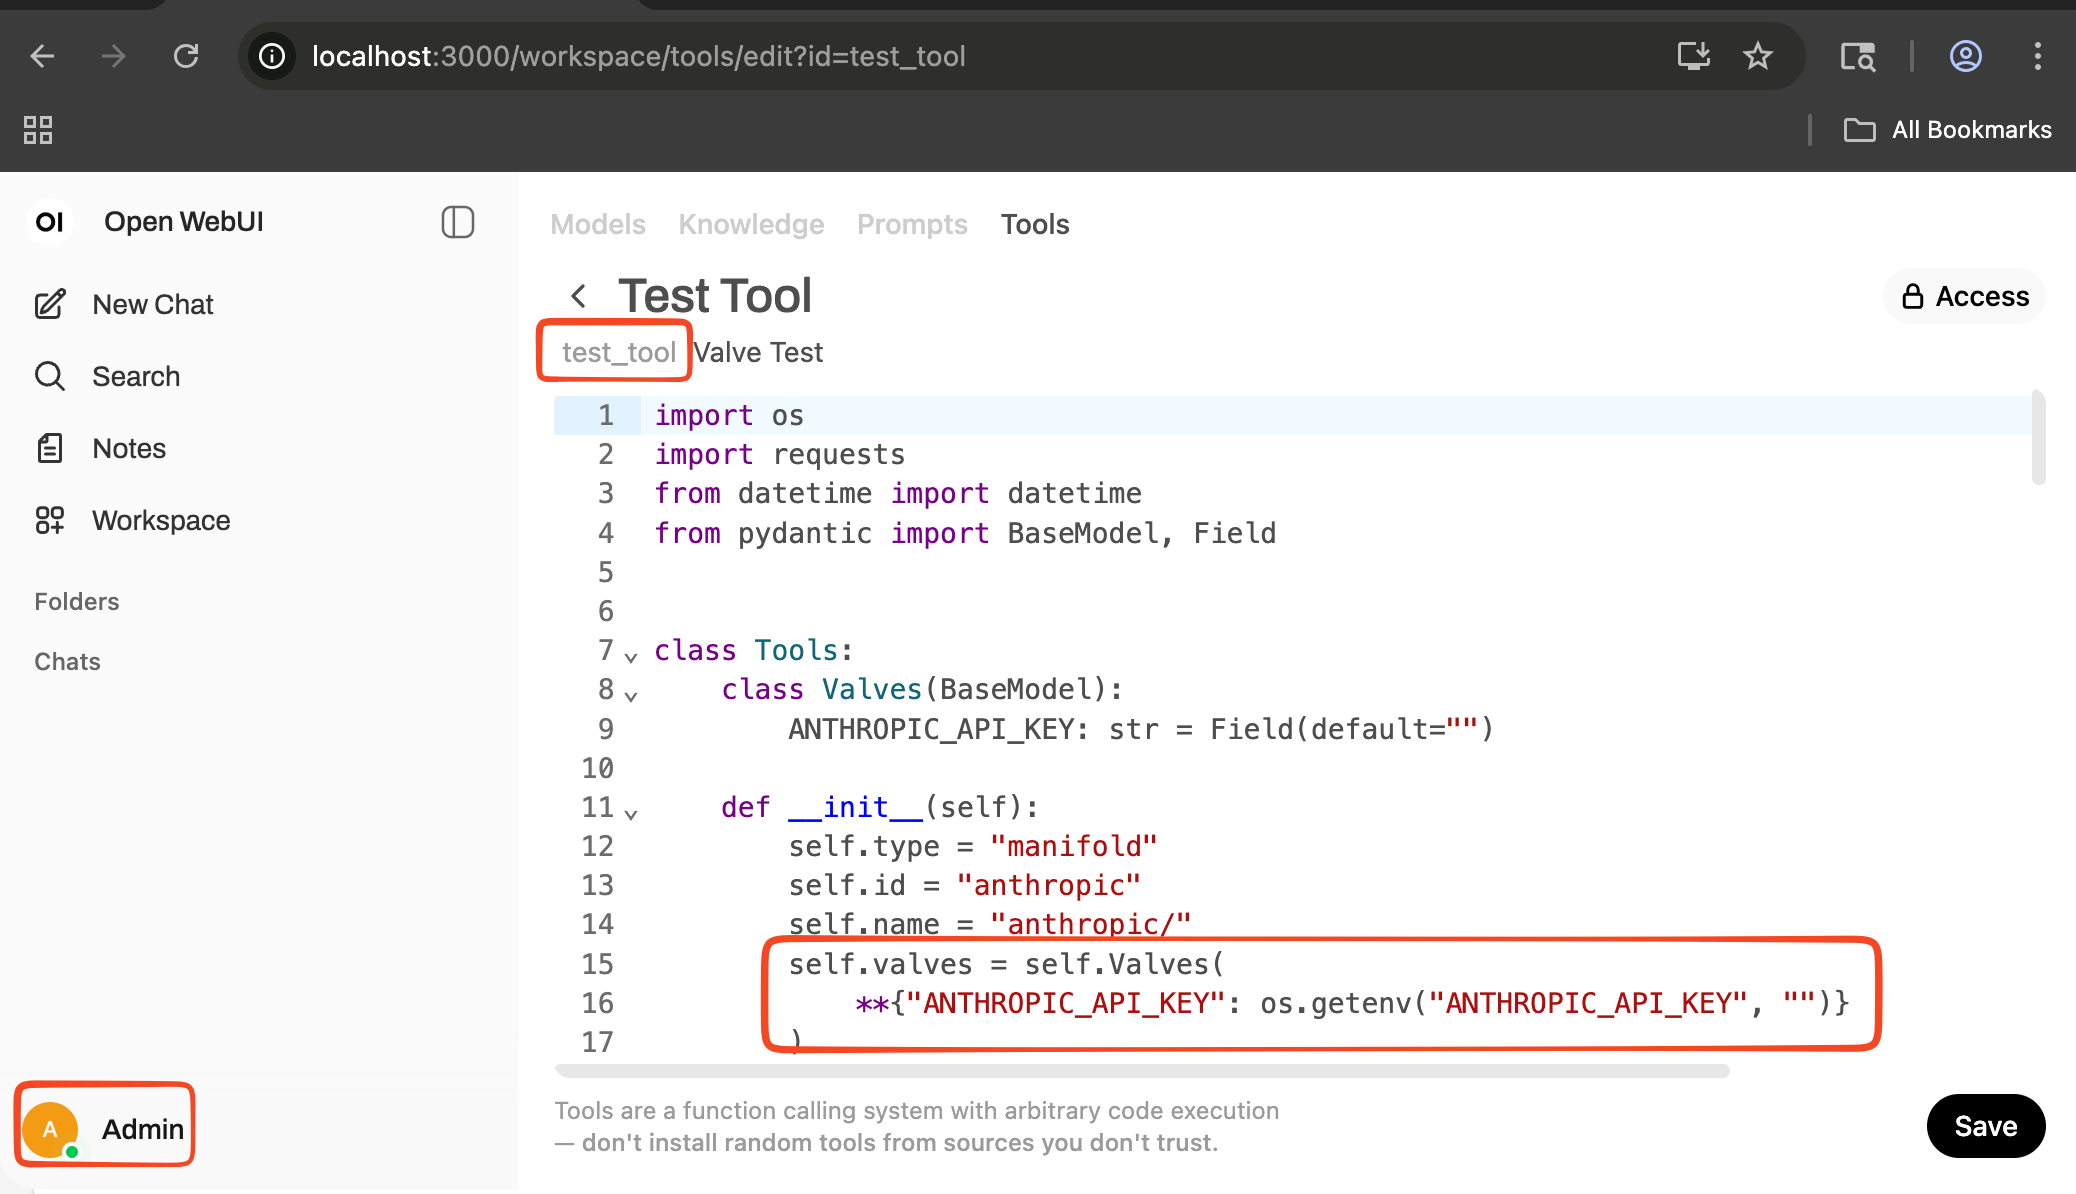Switch to the Models tab

[x=597, y=224]
